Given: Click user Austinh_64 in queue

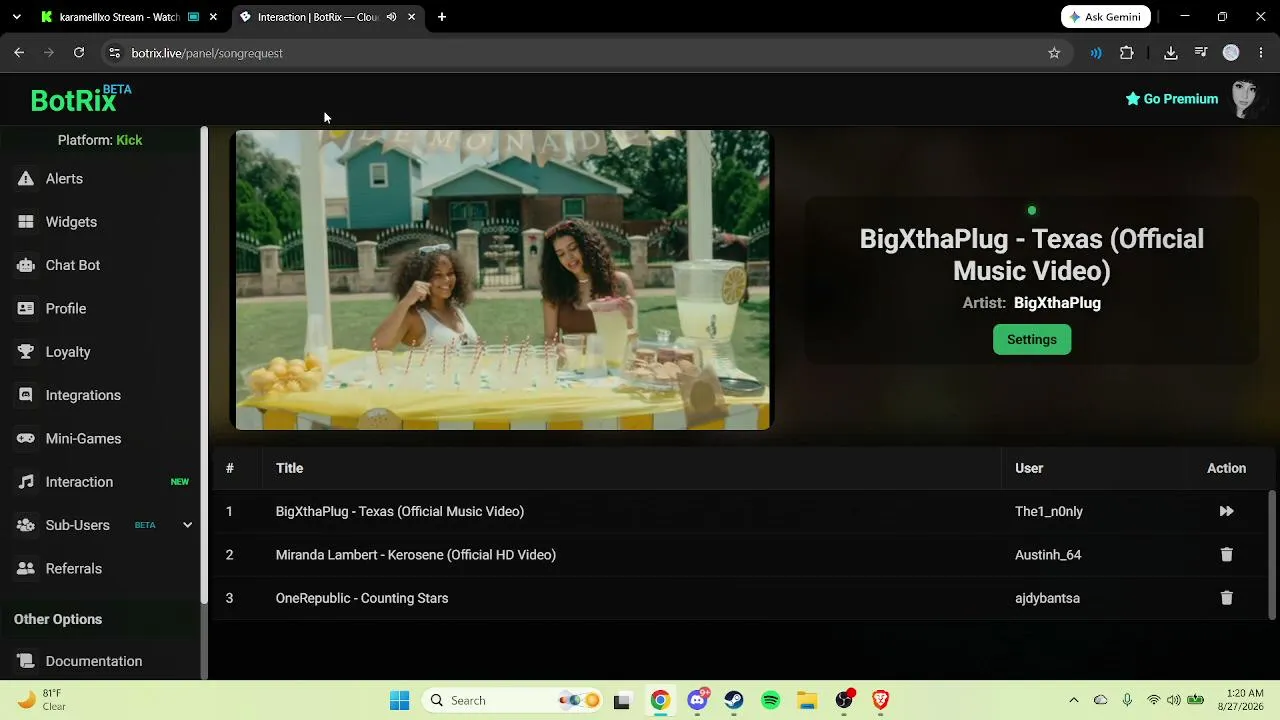Looking at the screenshot, I should pos(1048,555).
